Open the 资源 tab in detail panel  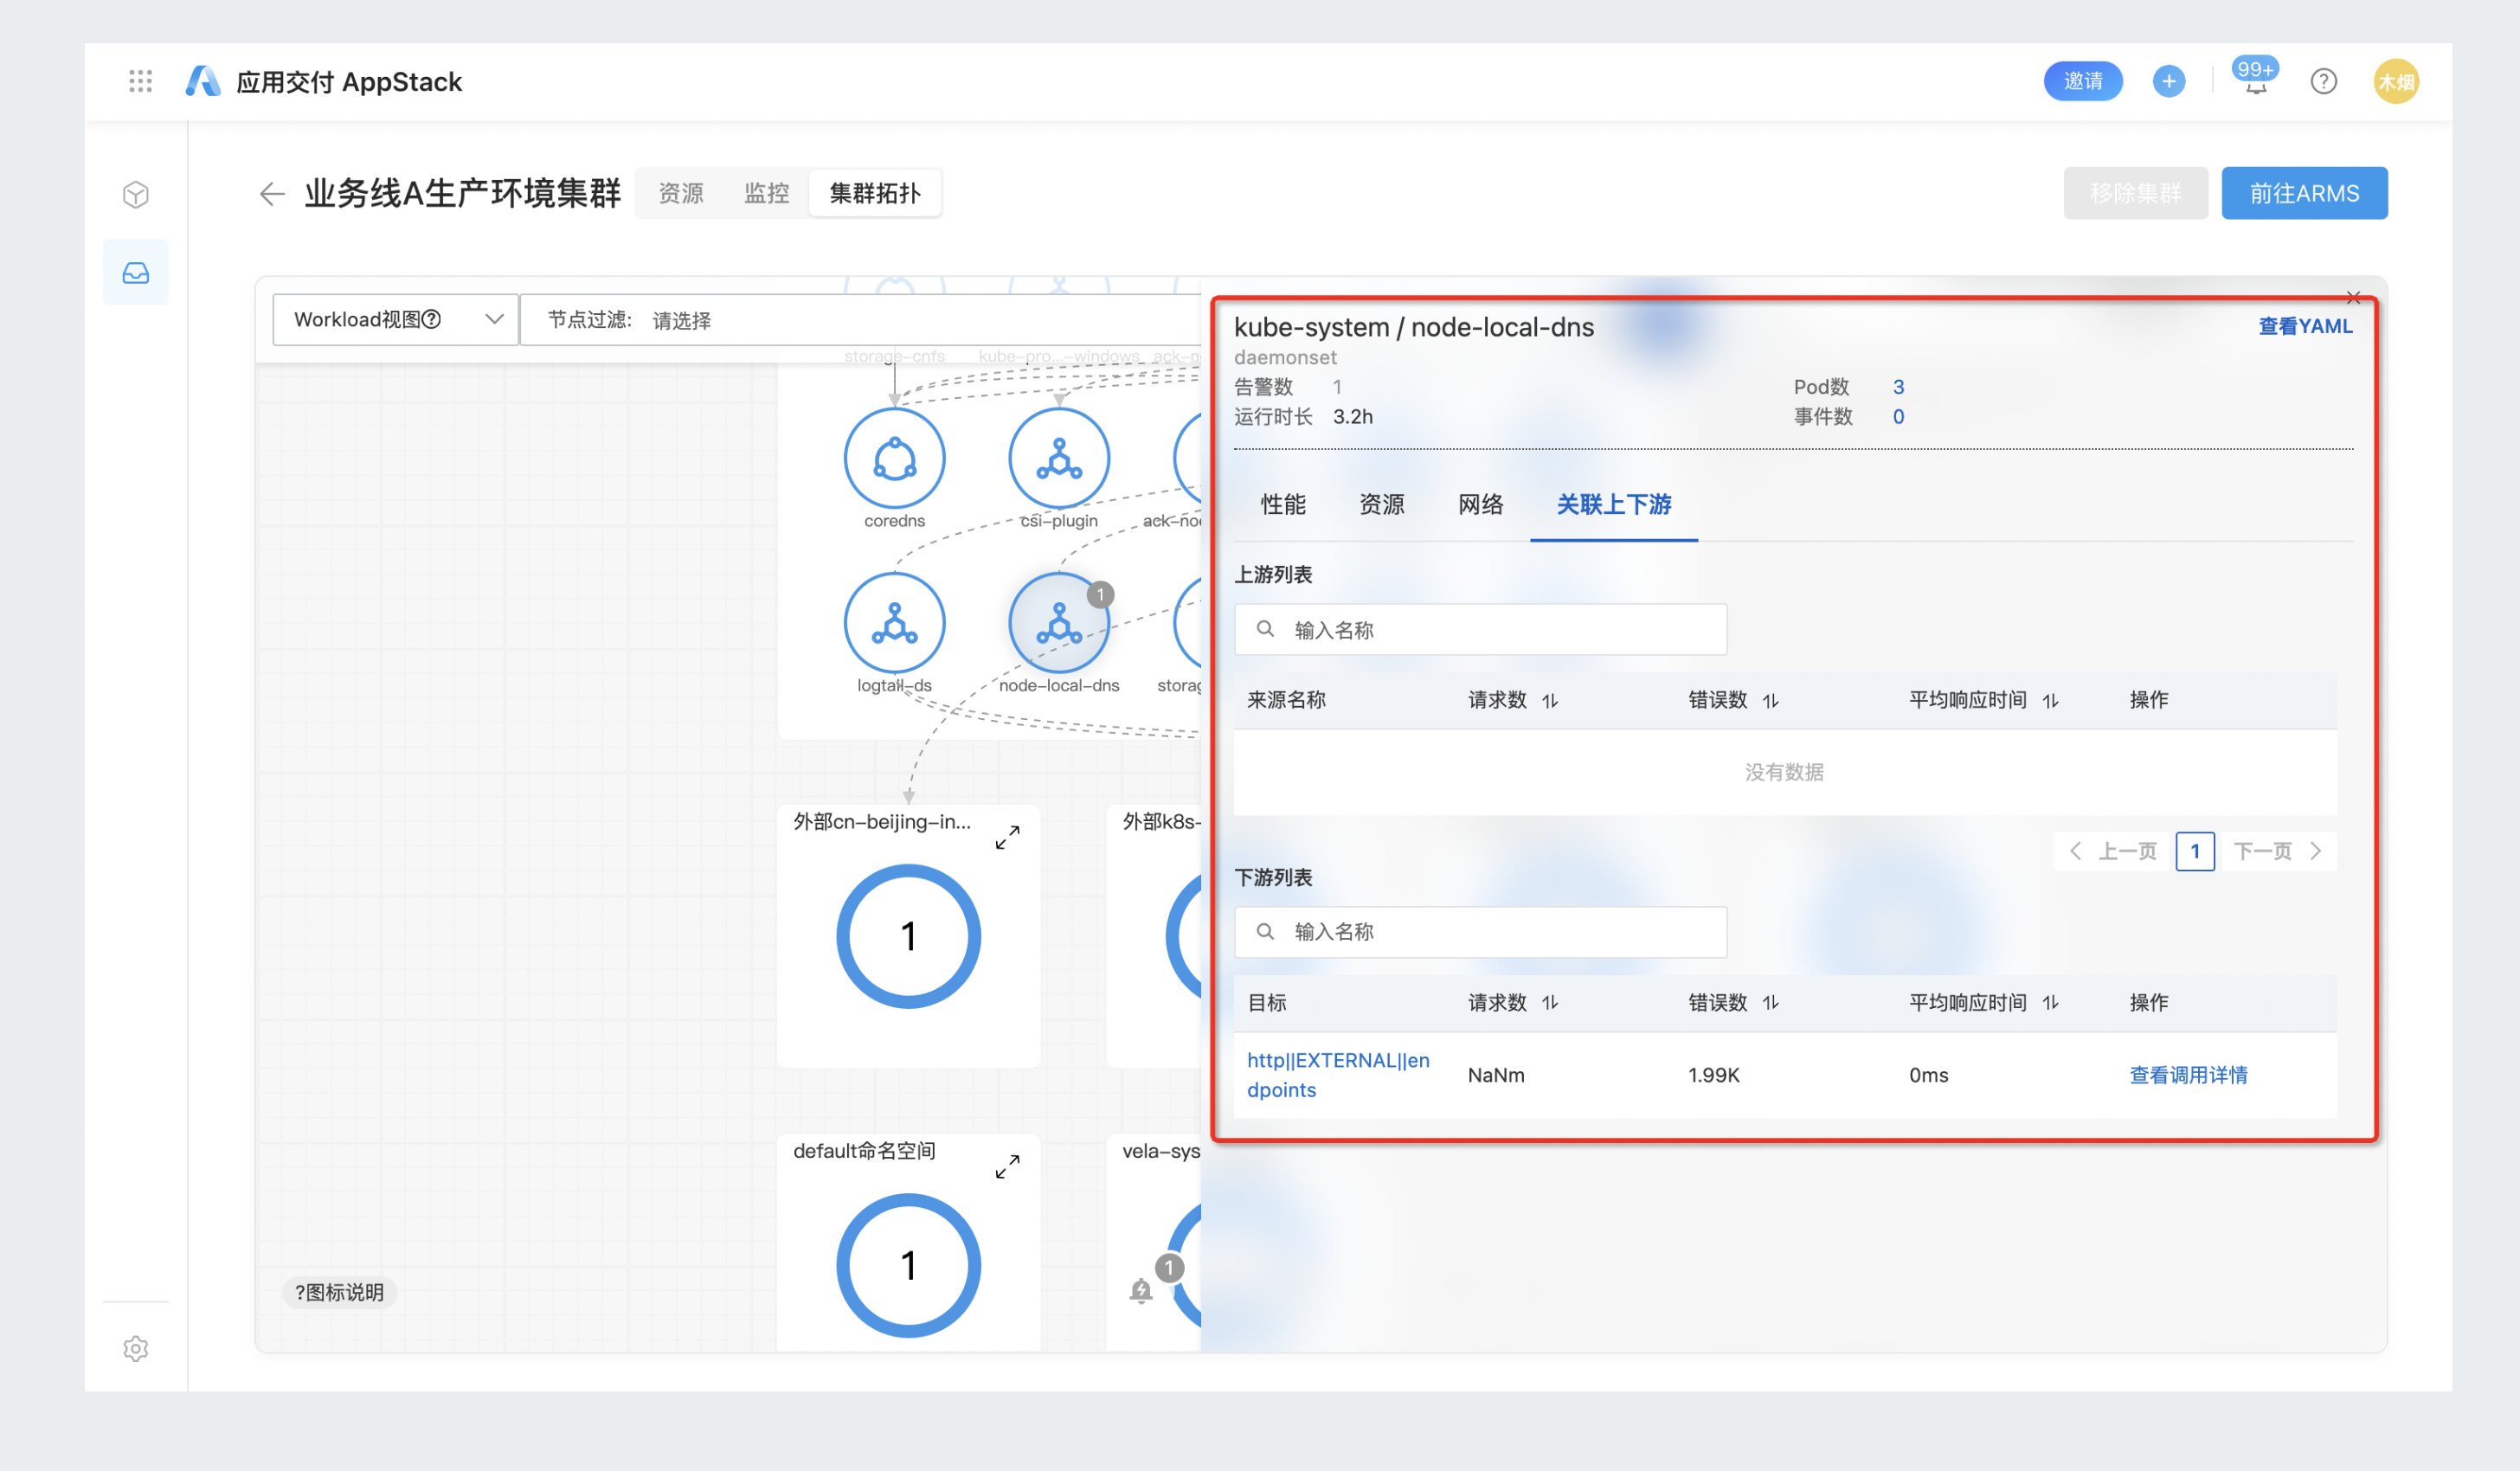pos(1382,504)
